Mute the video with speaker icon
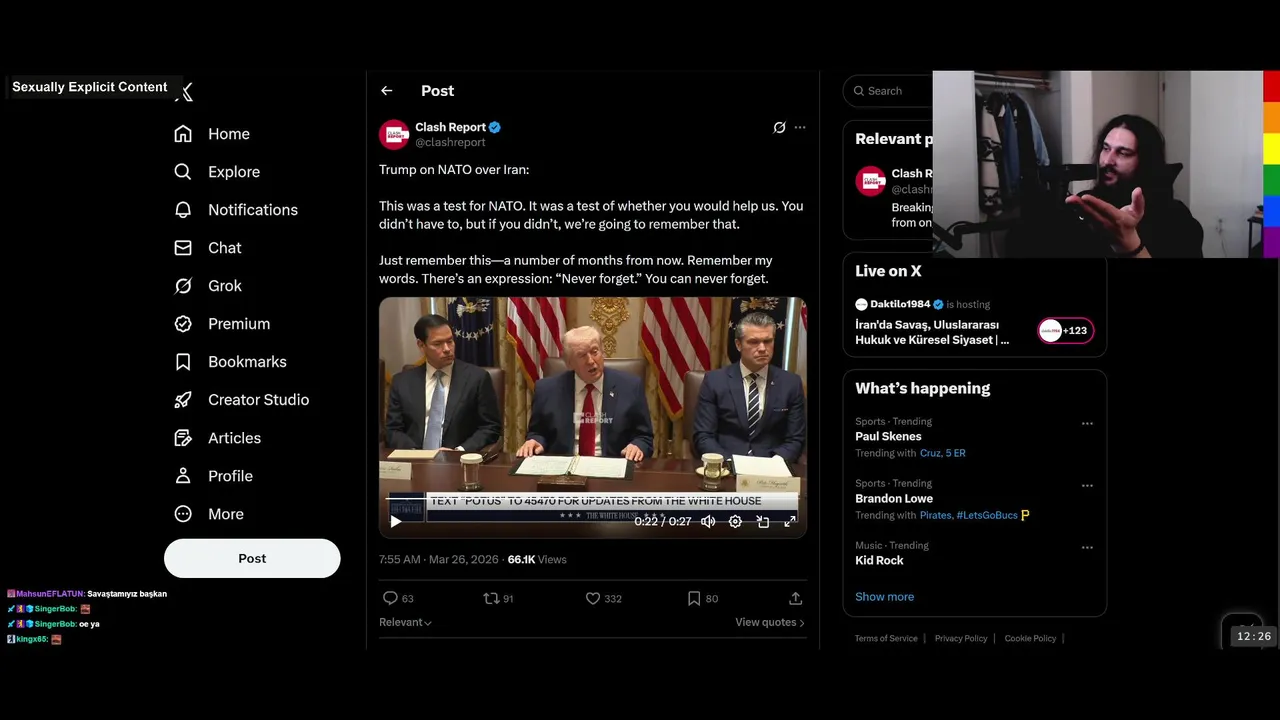This screenshot has width=1280, height=720. coord(708,521)
